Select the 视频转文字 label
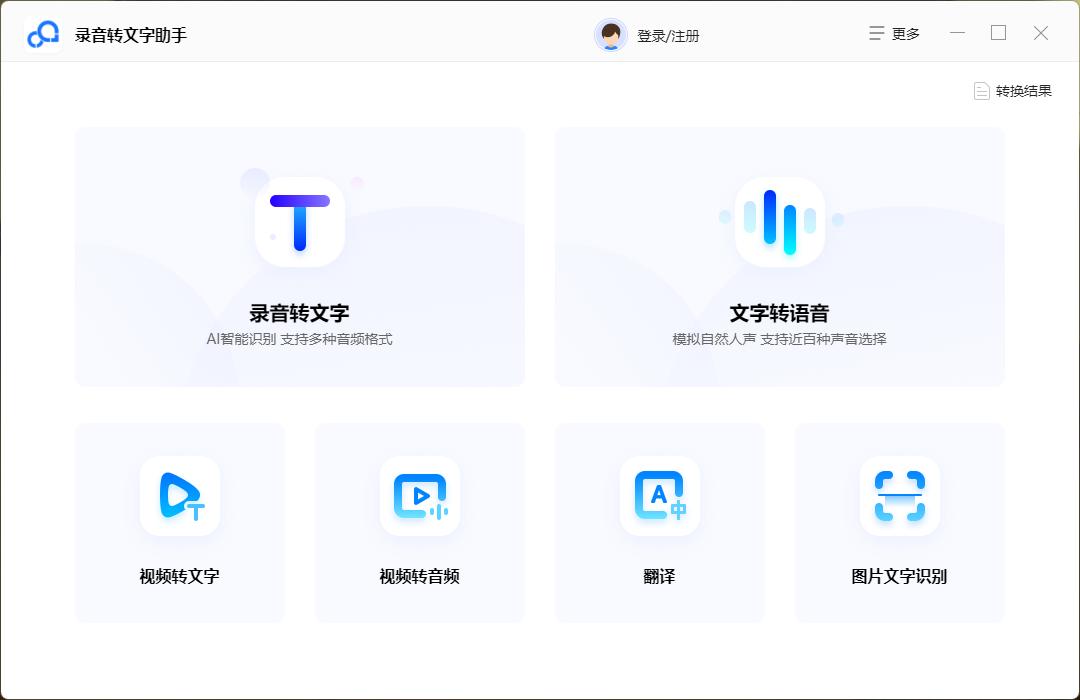The width and height of the screenshot is (1080, 700). click(179, 576)
